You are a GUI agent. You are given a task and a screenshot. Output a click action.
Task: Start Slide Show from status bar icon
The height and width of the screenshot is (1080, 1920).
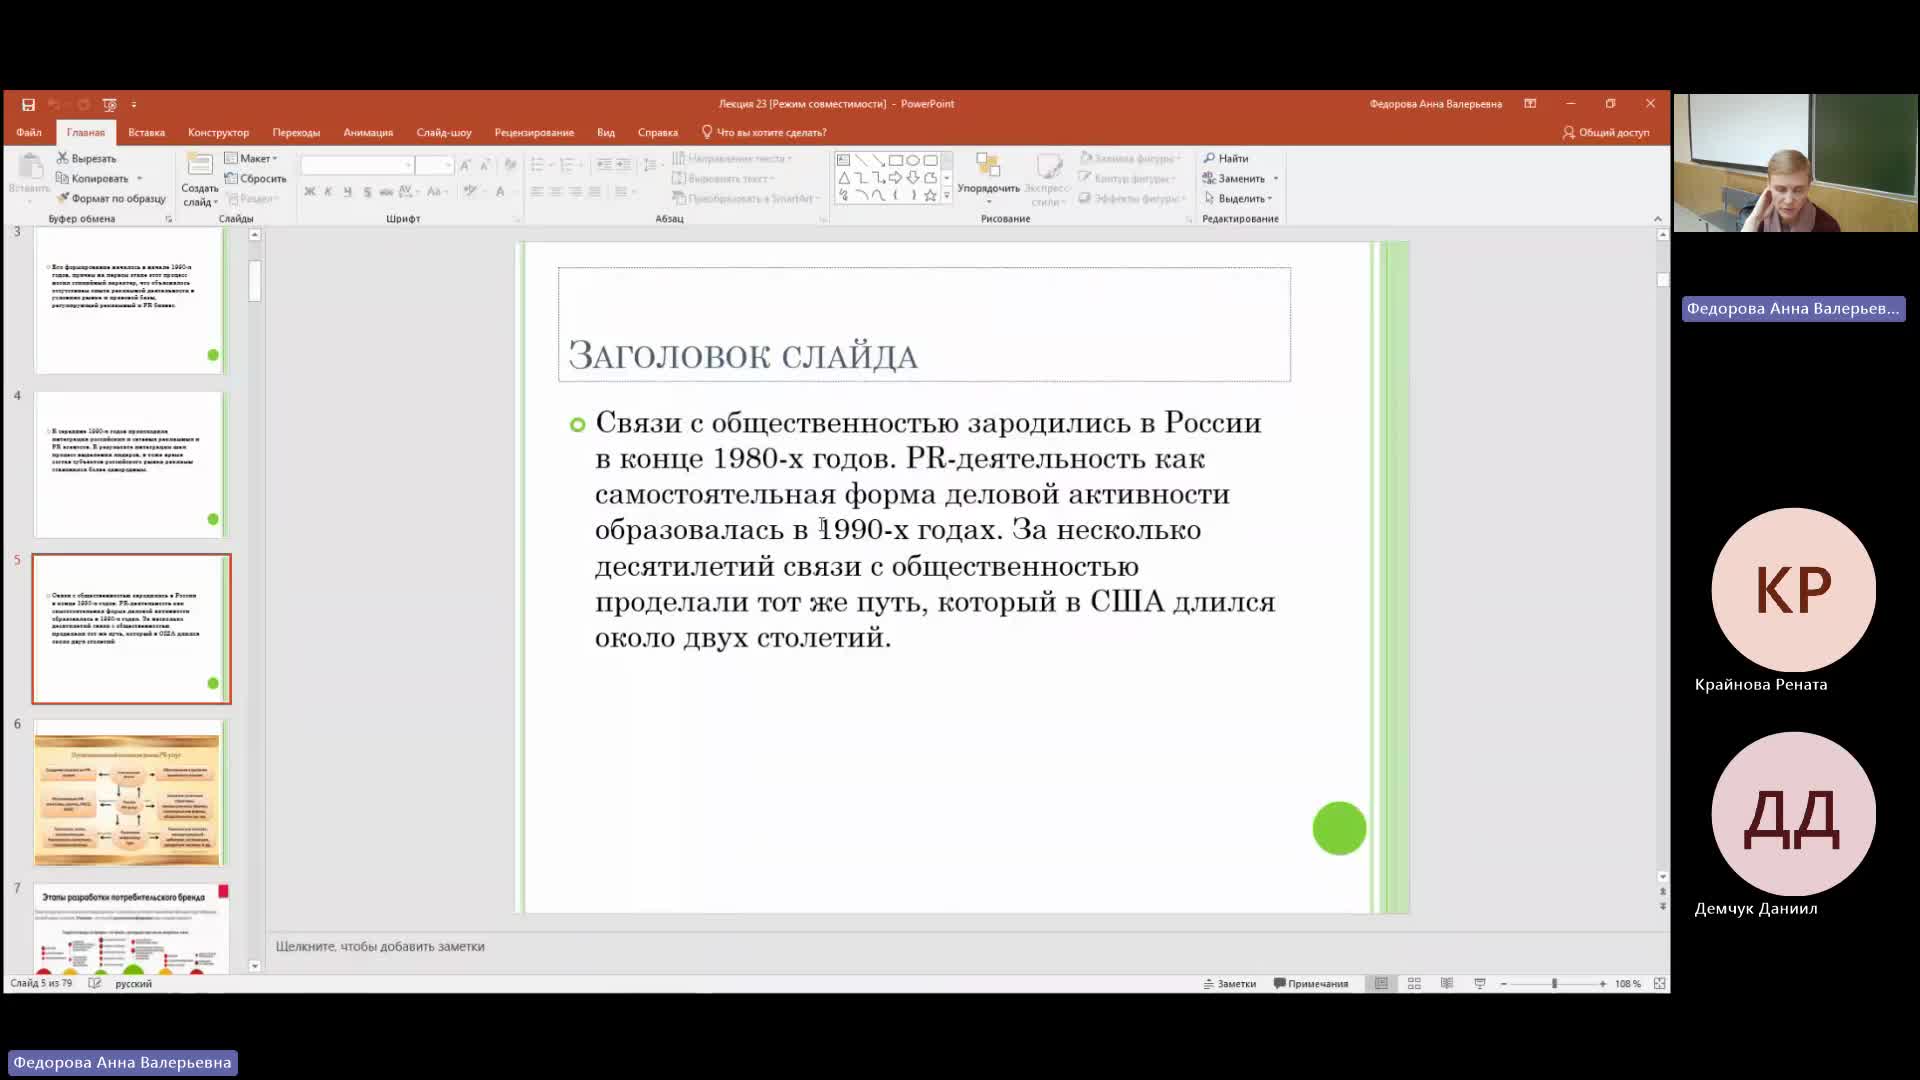pos(1480,984)
